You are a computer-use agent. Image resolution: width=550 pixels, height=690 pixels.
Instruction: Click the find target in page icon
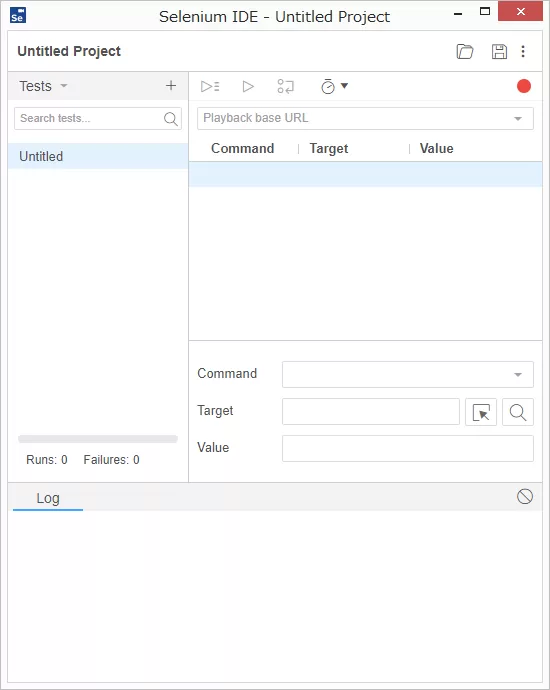(518, 412)
